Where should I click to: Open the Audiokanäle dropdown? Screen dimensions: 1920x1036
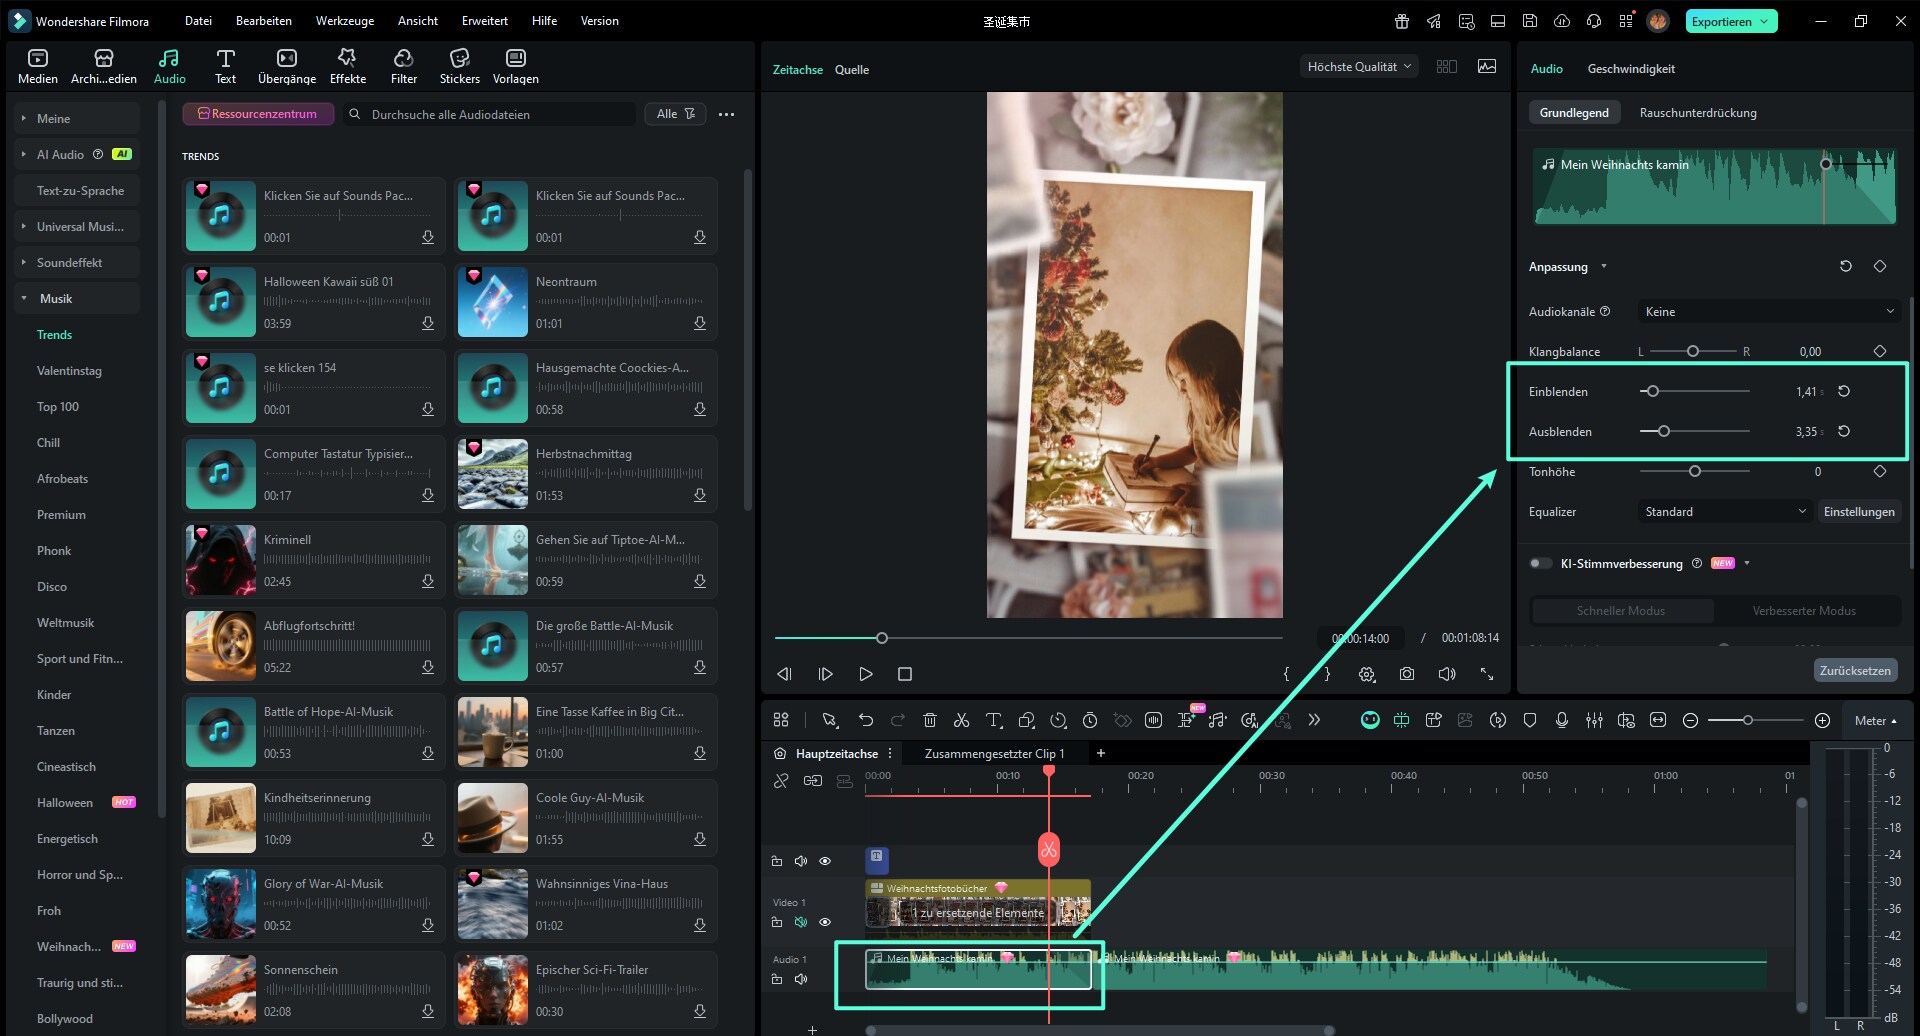point(1768,312)
